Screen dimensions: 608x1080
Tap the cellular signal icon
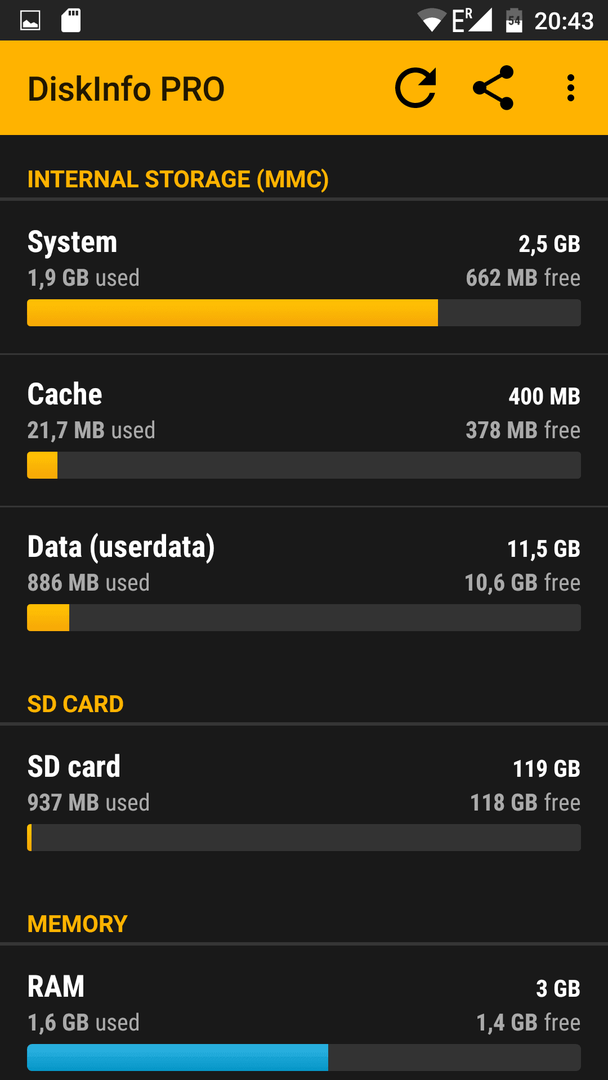coord(472,21)
